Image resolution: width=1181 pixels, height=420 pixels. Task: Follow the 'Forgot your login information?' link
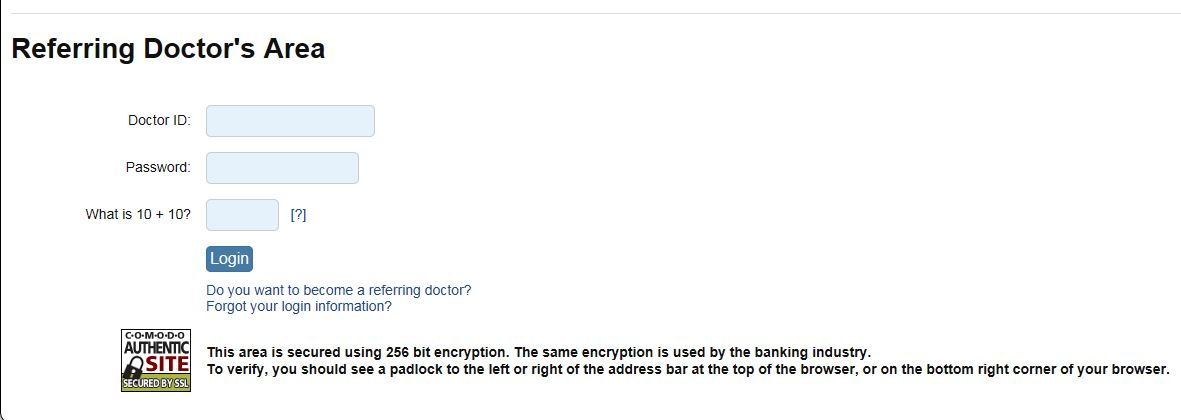point(299,306)
